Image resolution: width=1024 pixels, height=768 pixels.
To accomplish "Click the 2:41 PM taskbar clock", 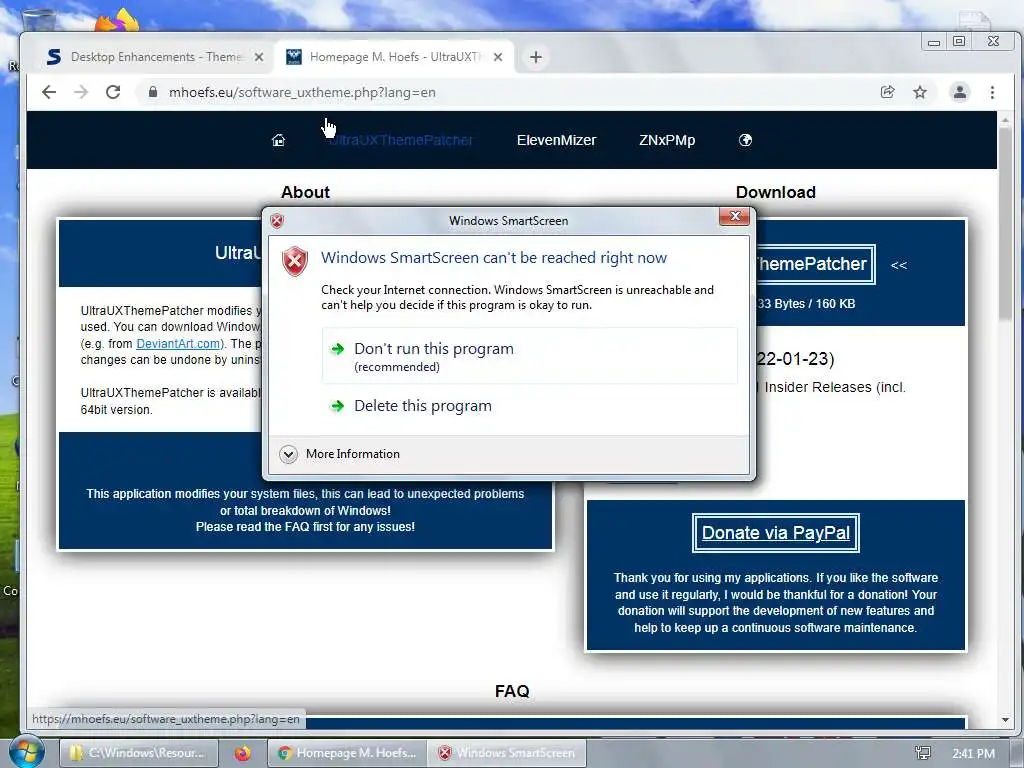I will tap(973, 754).
